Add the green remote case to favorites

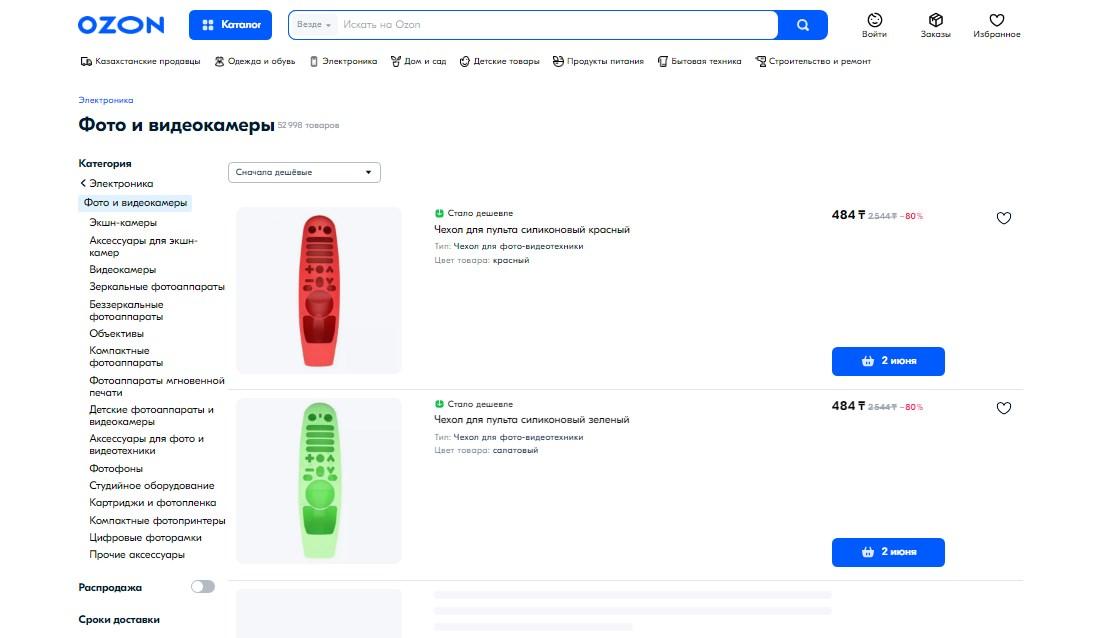click(x=1004, y=408)
